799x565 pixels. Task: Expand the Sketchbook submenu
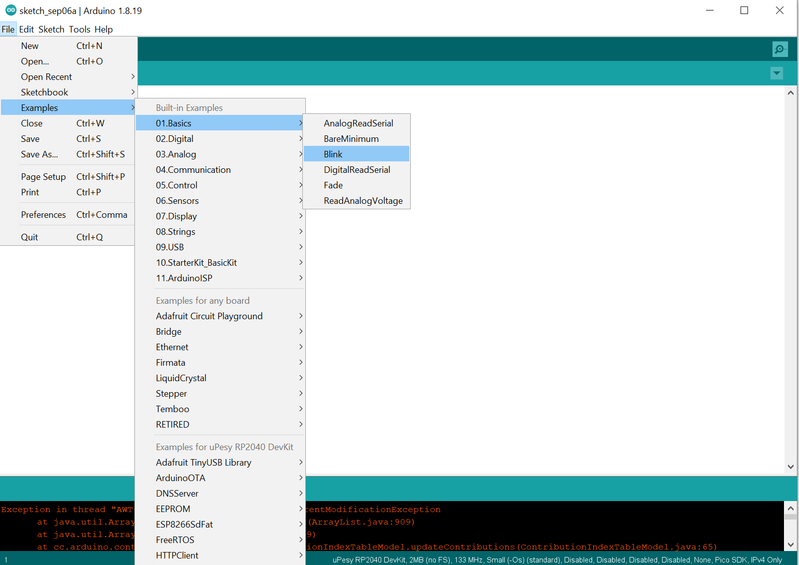coord(68,92)
